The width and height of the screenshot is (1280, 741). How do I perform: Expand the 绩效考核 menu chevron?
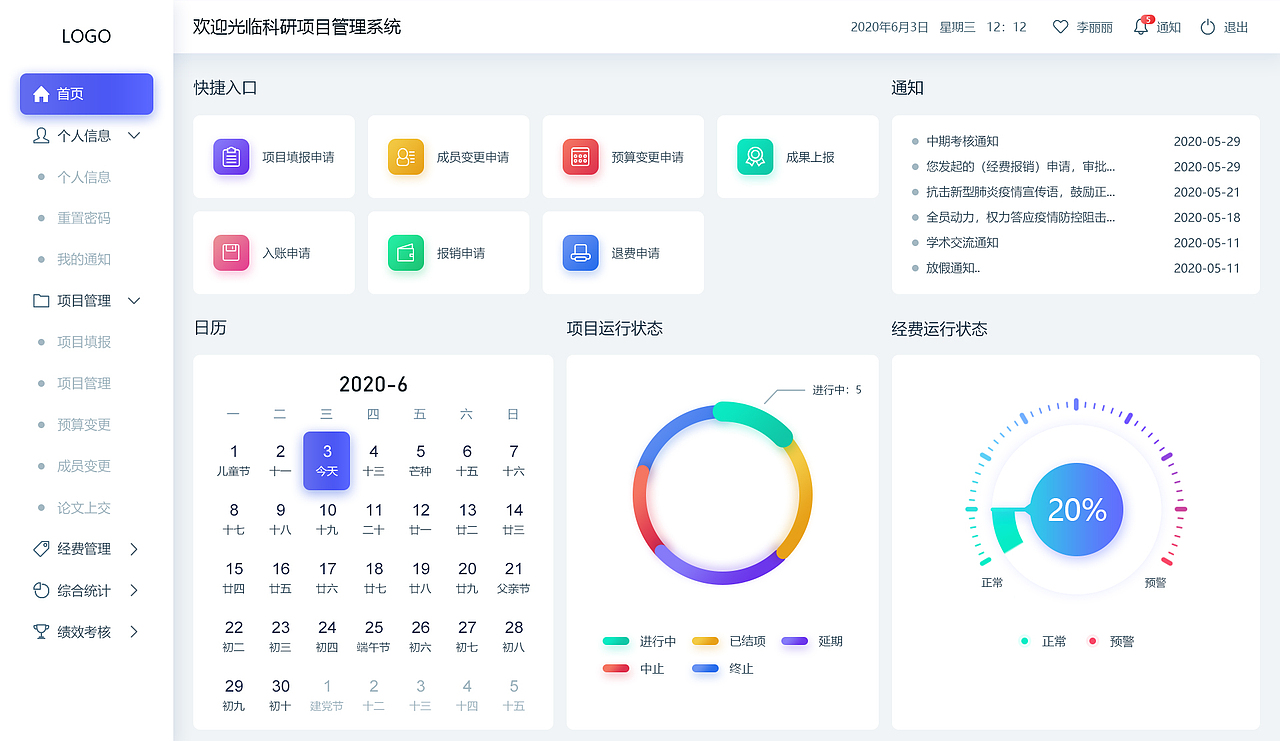pyautogui.click(x=134, y=631)
